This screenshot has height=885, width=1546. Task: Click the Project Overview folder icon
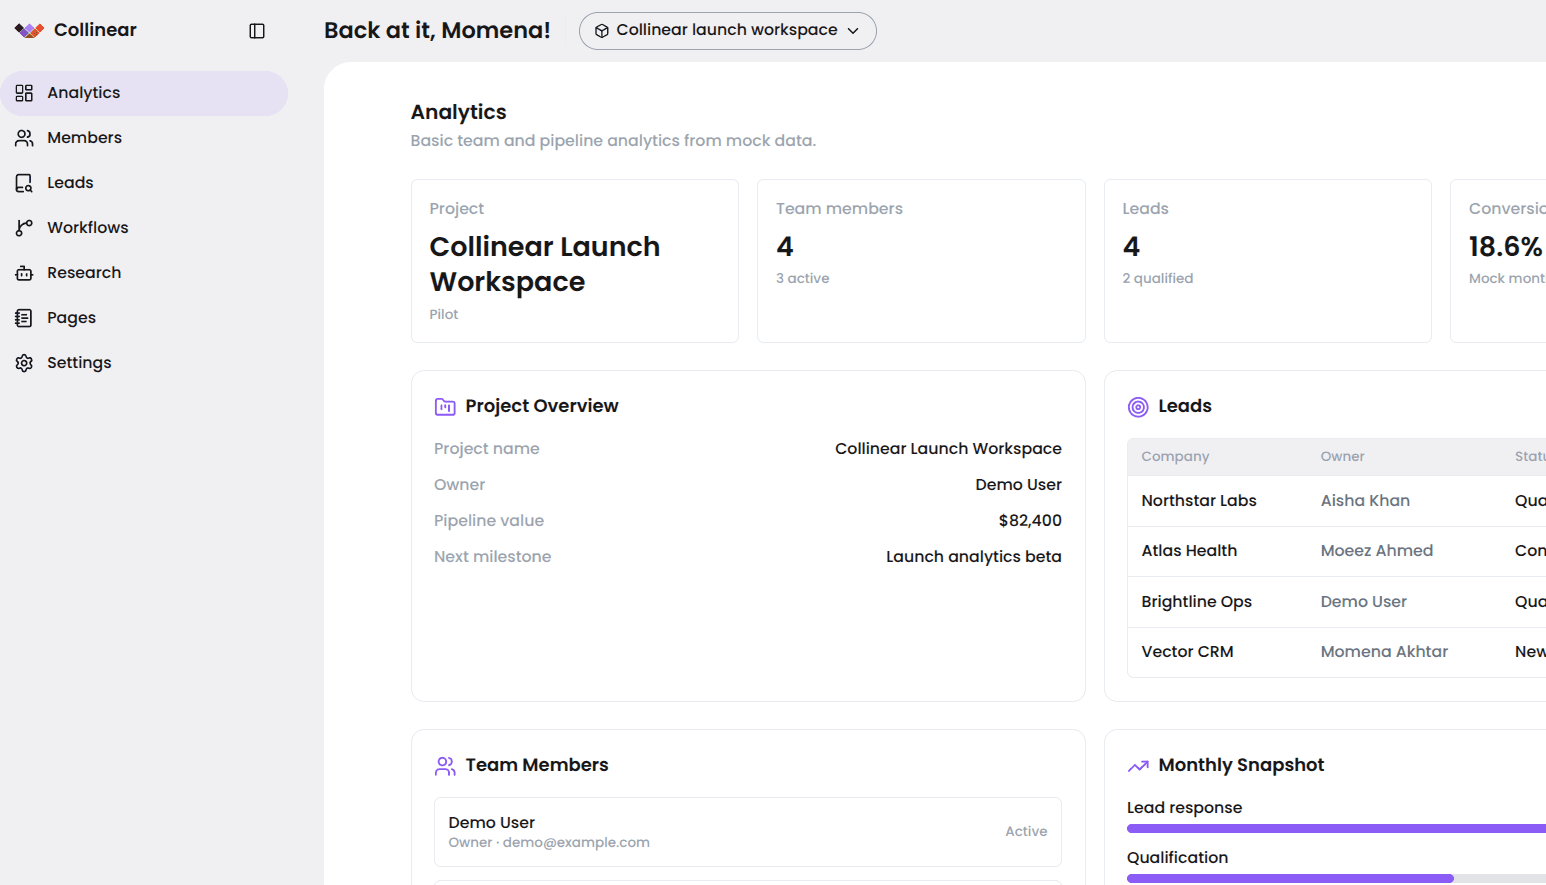click(x=445, y=407)
